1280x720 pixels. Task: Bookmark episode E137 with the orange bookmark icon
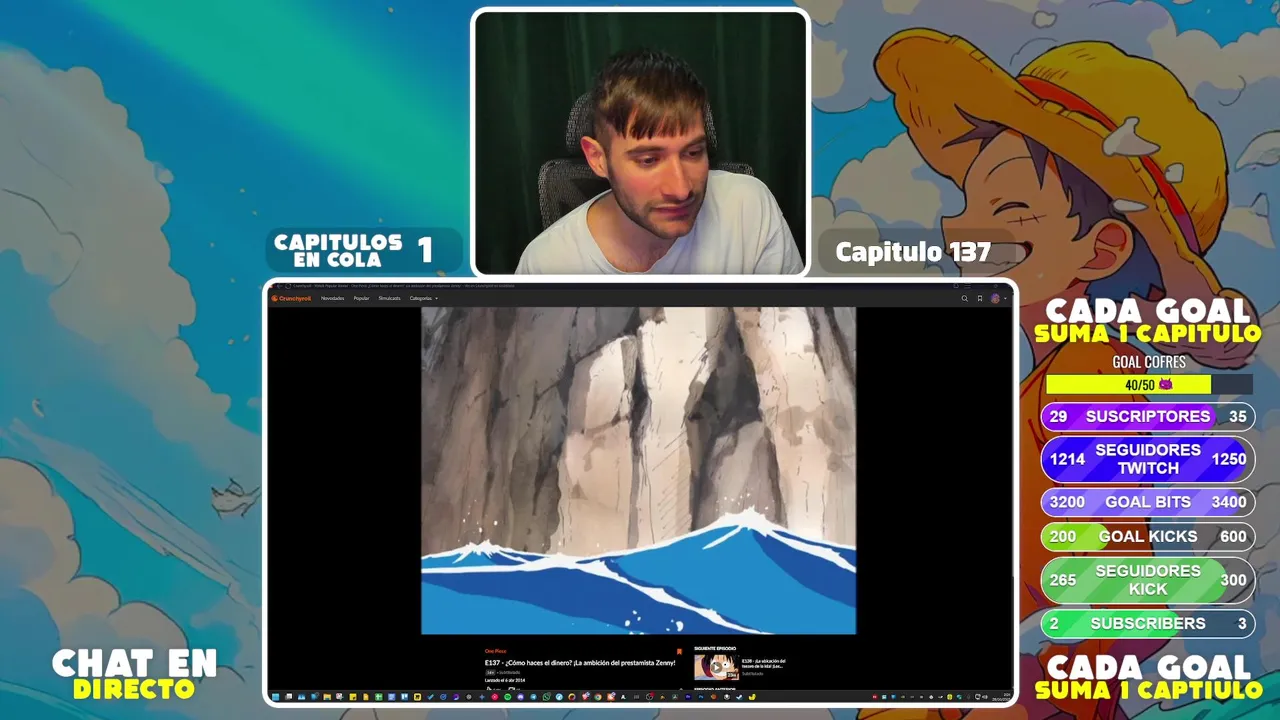click(x=679, y=651)
